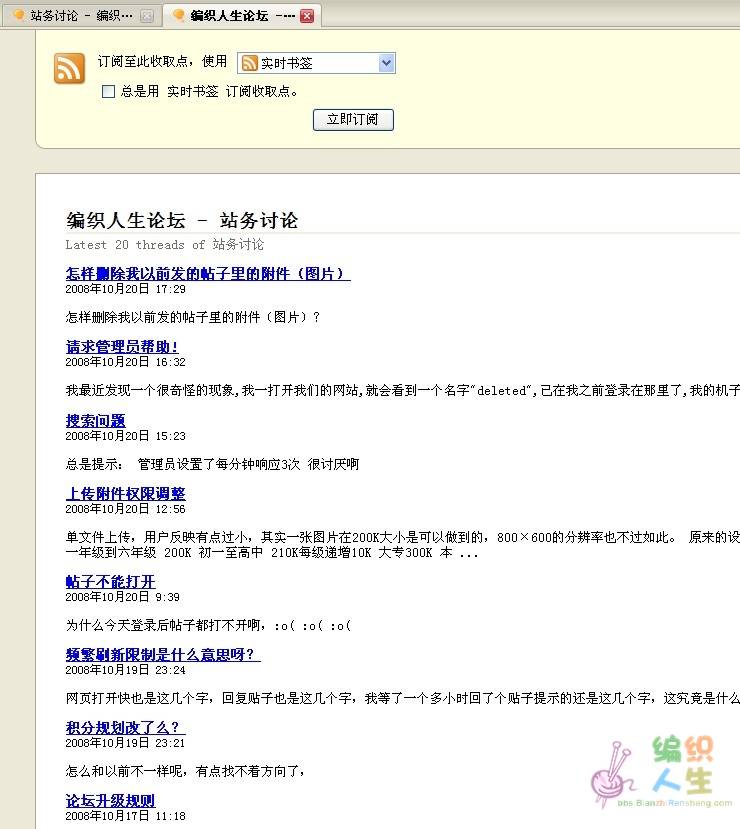Close the 站务讨论 tab with the gray X

pyautogui.click(x=147, y=16)
